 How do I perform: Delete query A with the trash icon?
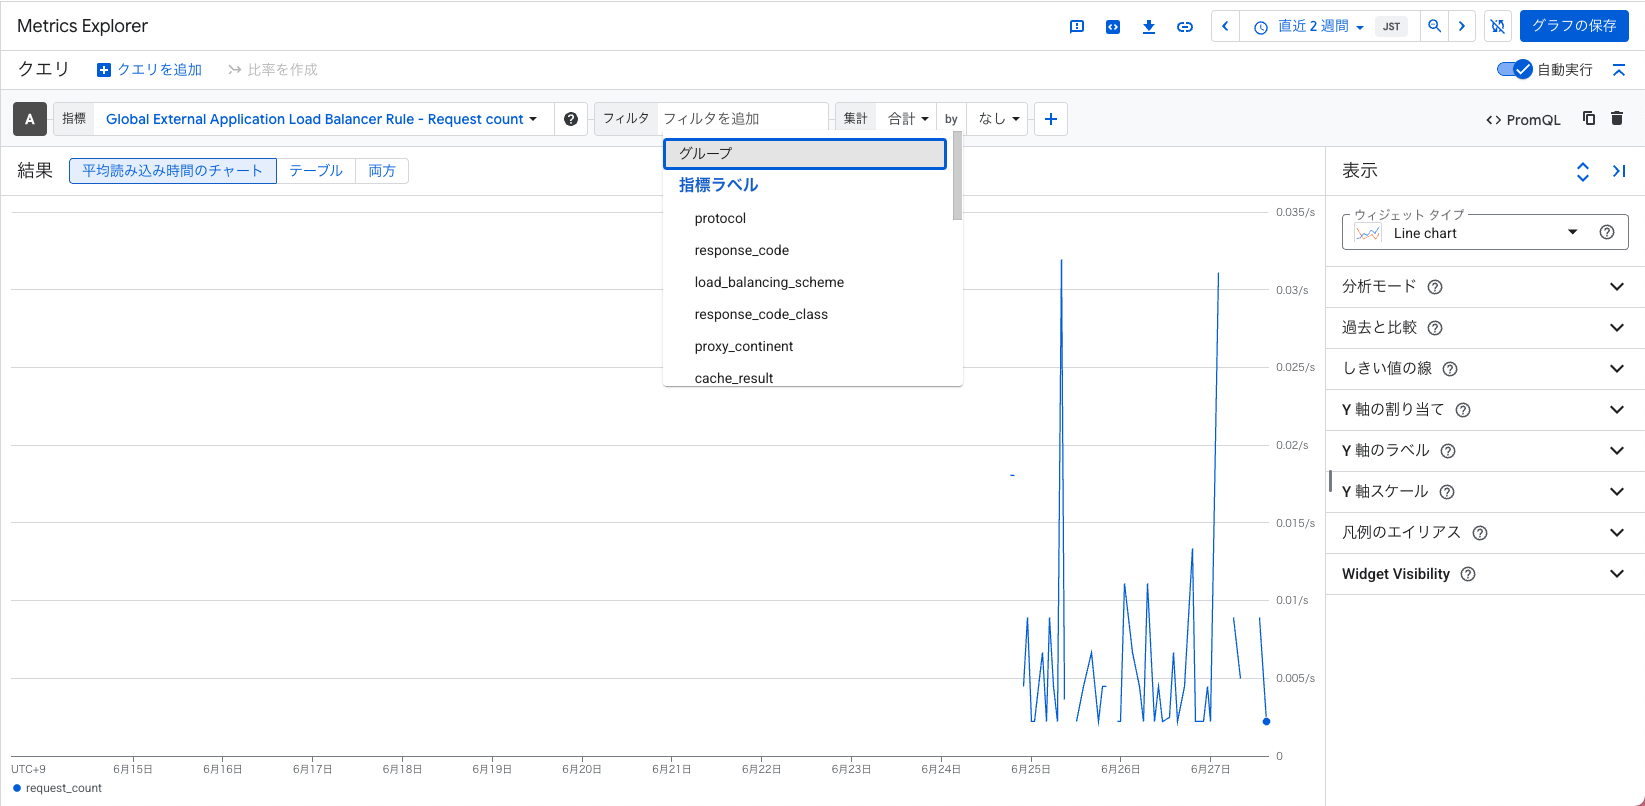tap(1617, 118)
